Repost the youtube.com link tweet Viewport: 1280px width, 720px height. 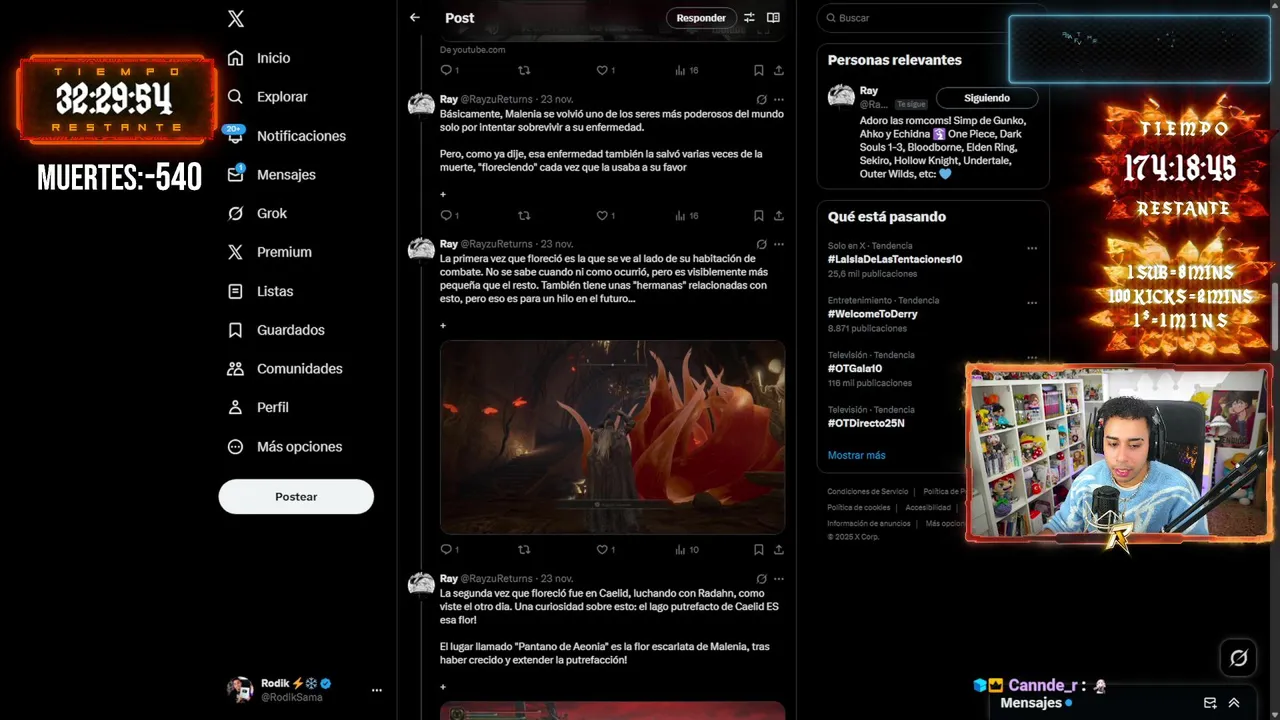click(x=524, y=70)
